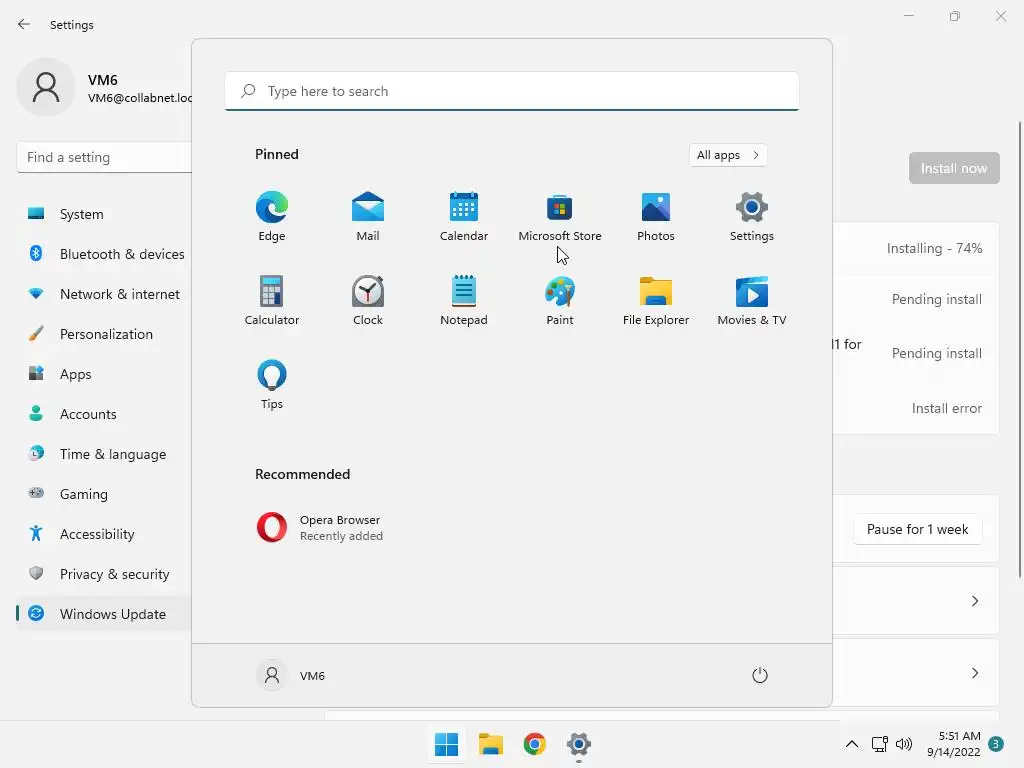Image resolution: width=1024 pixels, height=768 pixels.
Task: Launch Google Chrome from the taskbar
Action: click(534, 744)
